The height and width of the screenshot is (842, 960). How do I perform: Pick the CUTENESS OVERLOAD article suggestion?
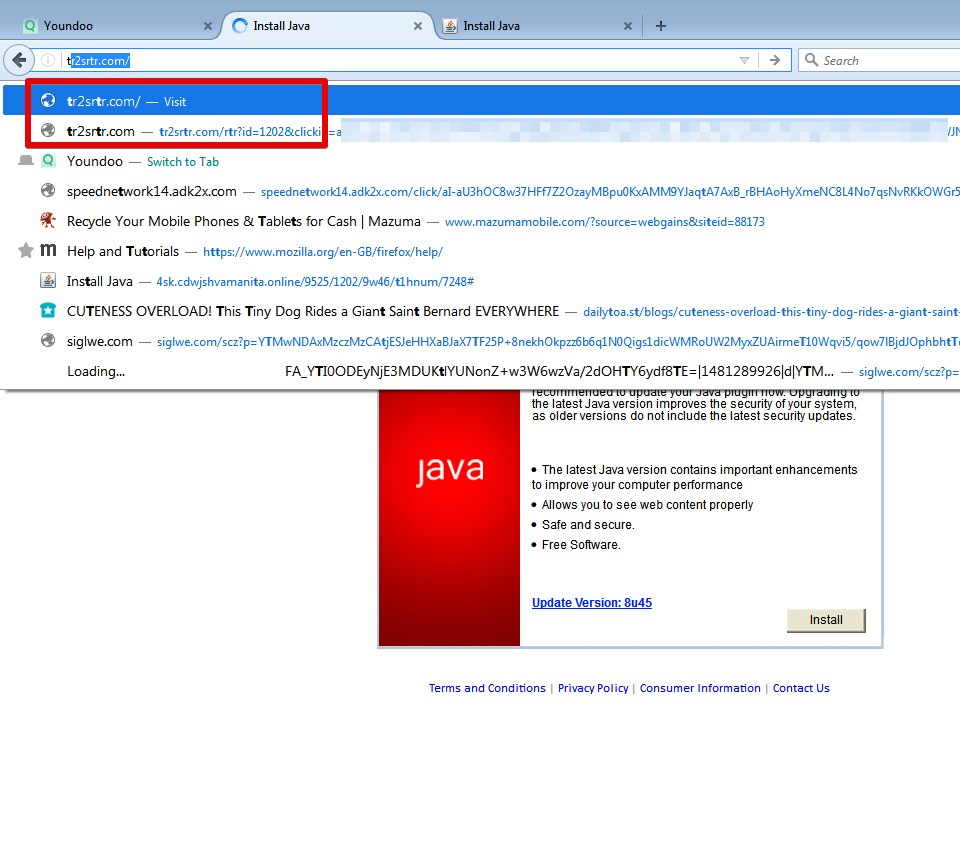pos(313,311)
